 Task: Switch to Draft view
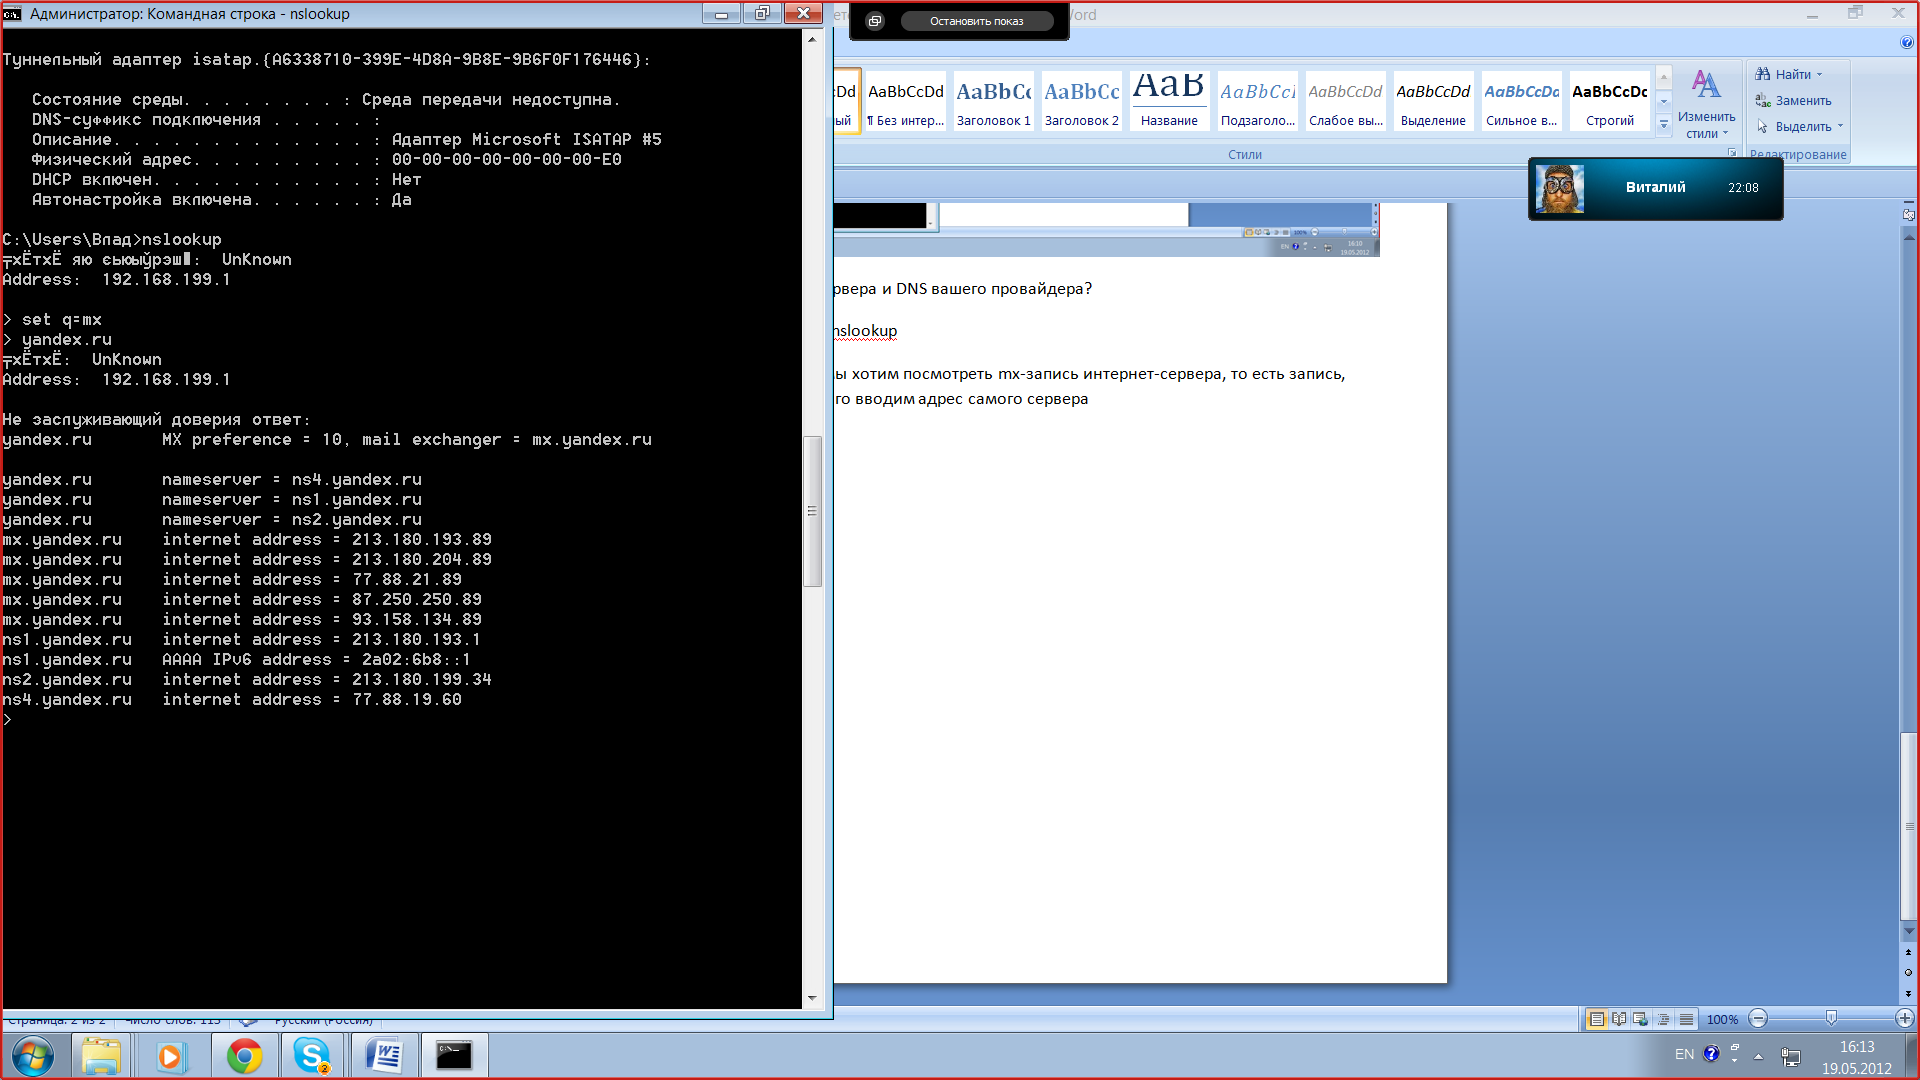point(1686,1019)
